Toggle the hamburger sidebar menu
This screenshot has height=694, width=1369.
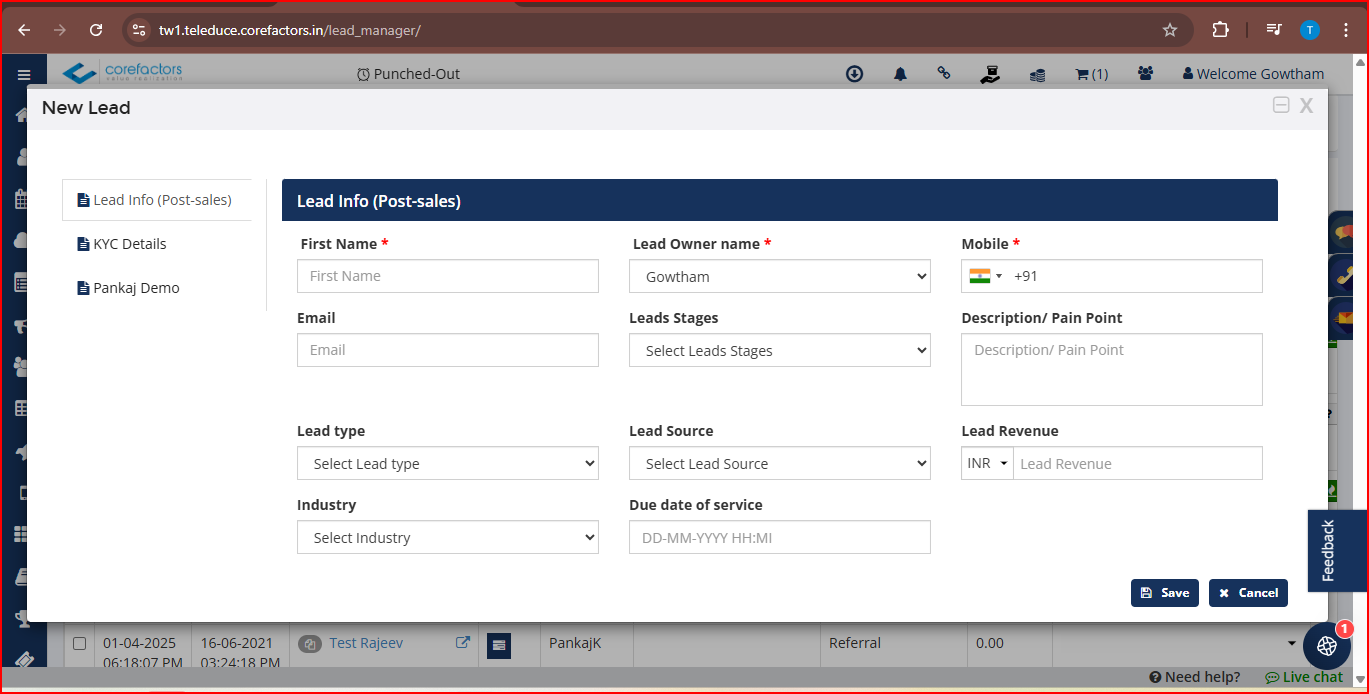[x=24, y=75]
